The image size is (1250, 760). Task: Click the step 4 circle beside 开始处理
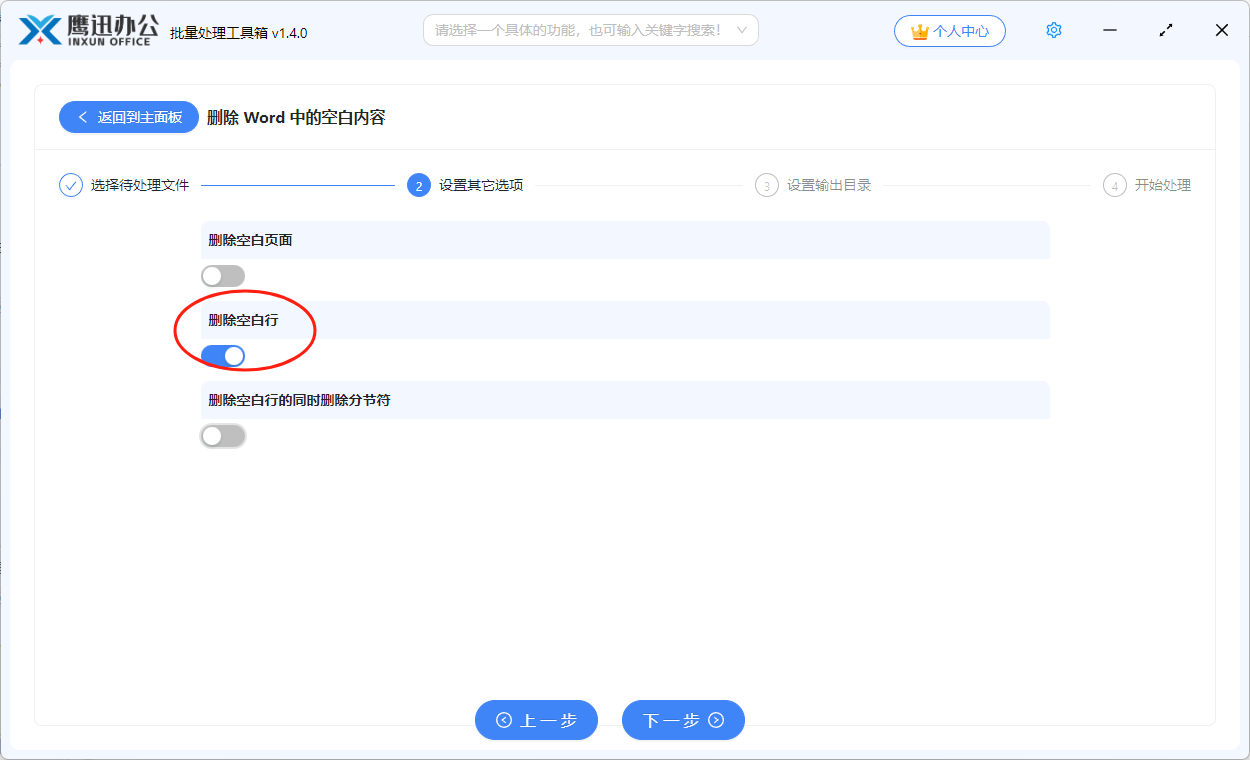click(1114, 185)
